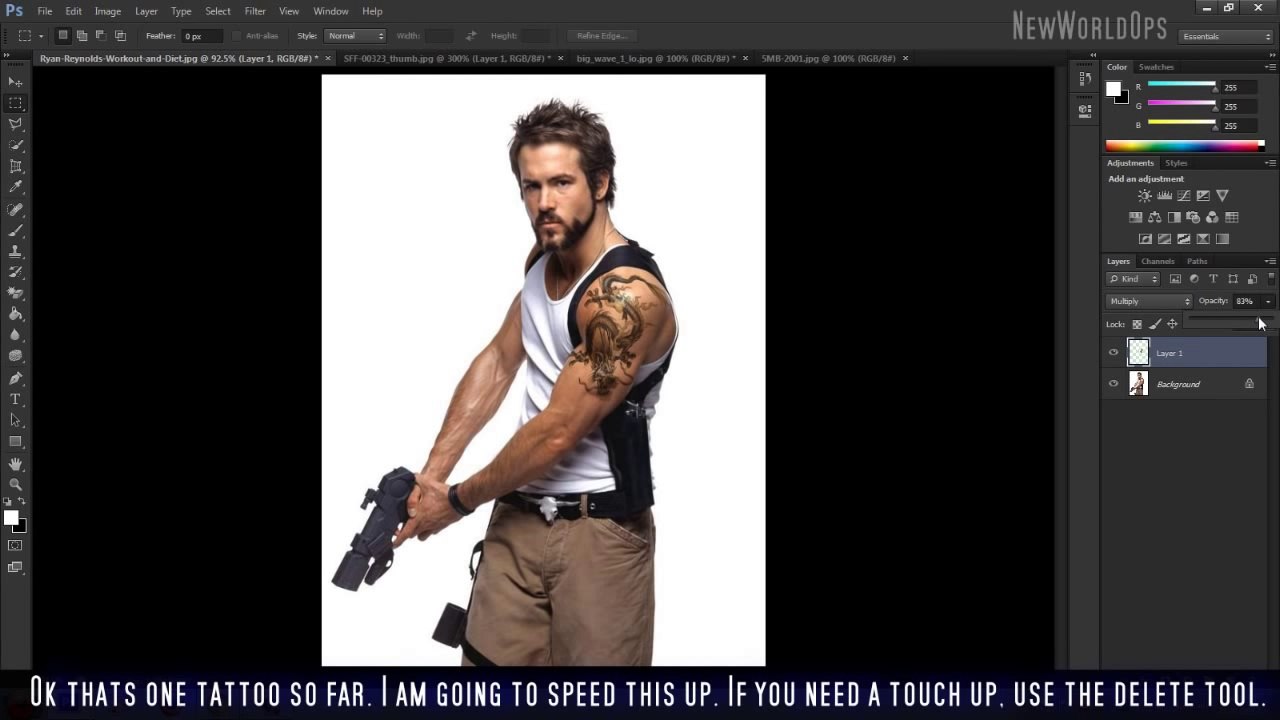This screenshot has width=1280, height=720.
Task: Select the Hand tool
Action: click(x=15, y=464)
